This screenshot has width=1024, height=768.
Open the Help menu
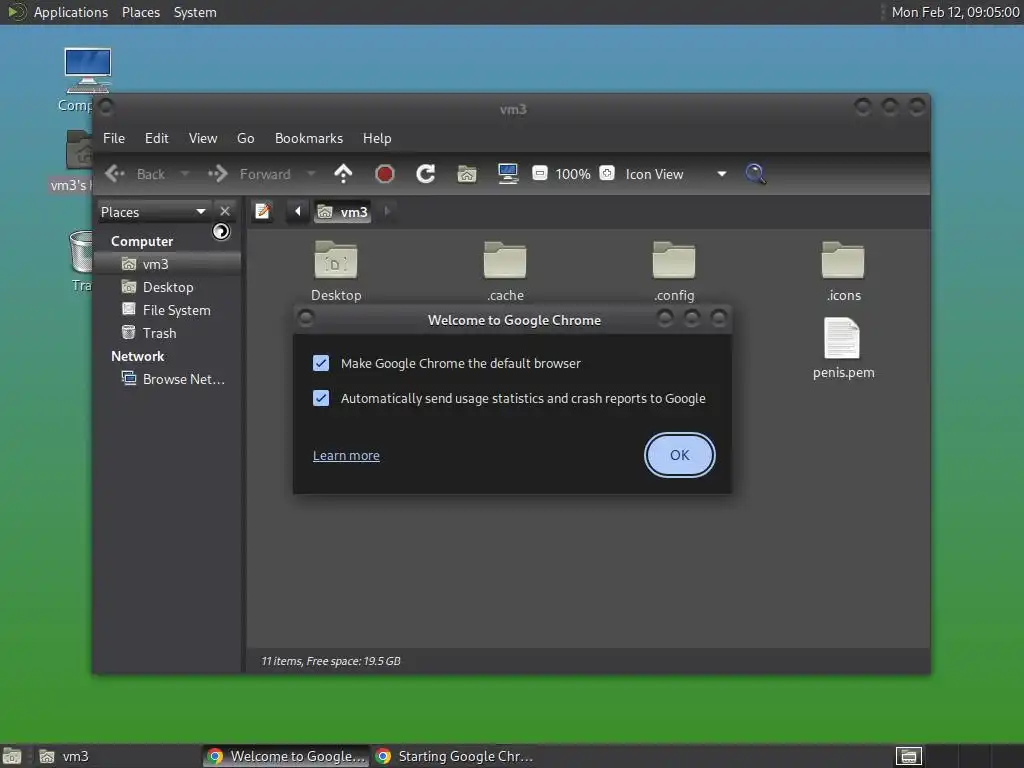point(377,138)
